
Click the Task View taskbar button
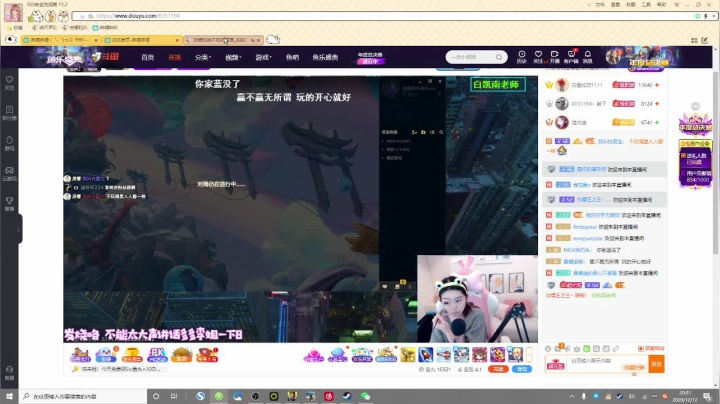(174, 396)
